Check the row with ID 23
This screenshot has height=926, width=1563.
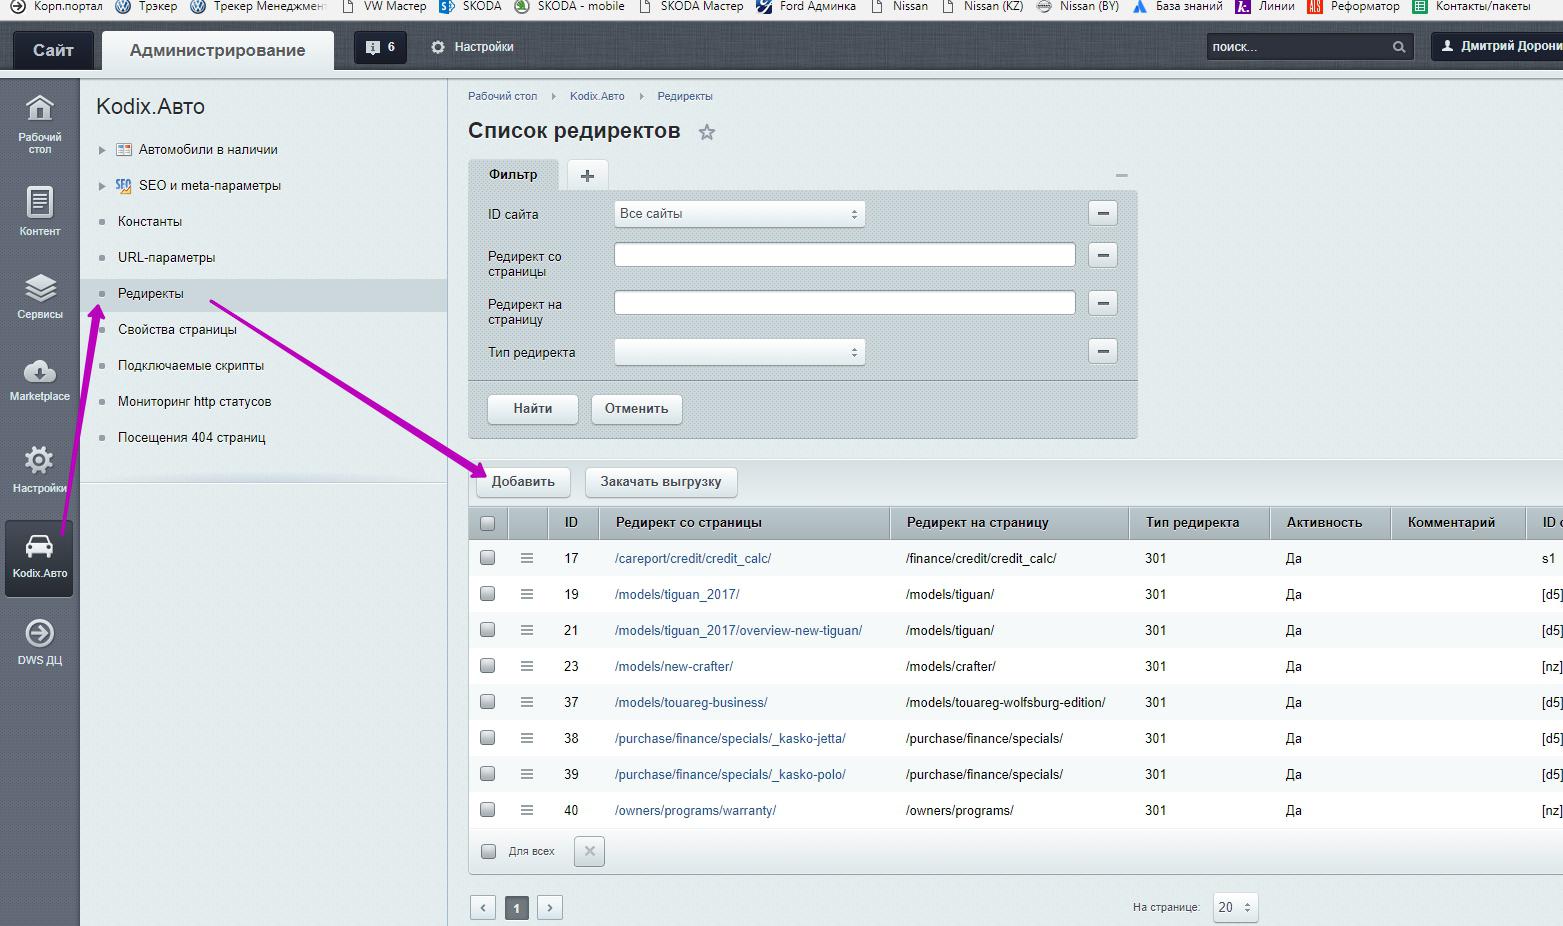(x=488, y=666)
